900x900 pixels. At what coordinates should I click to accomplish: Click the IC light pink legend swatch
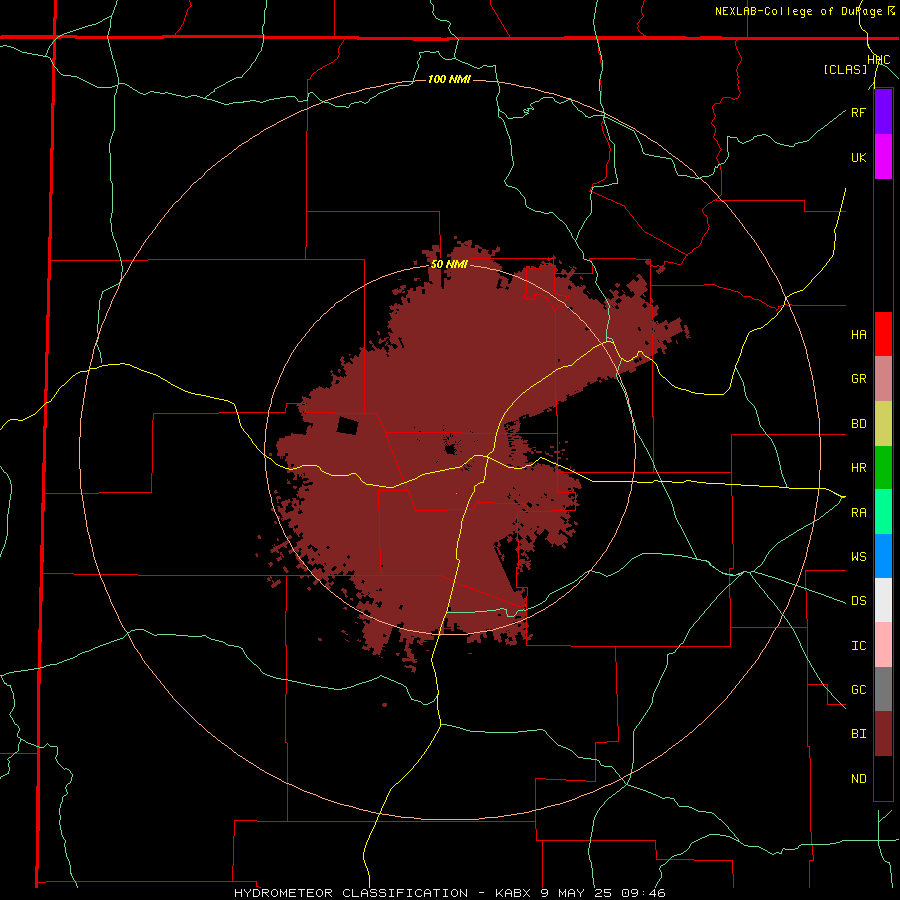(883, 645)
